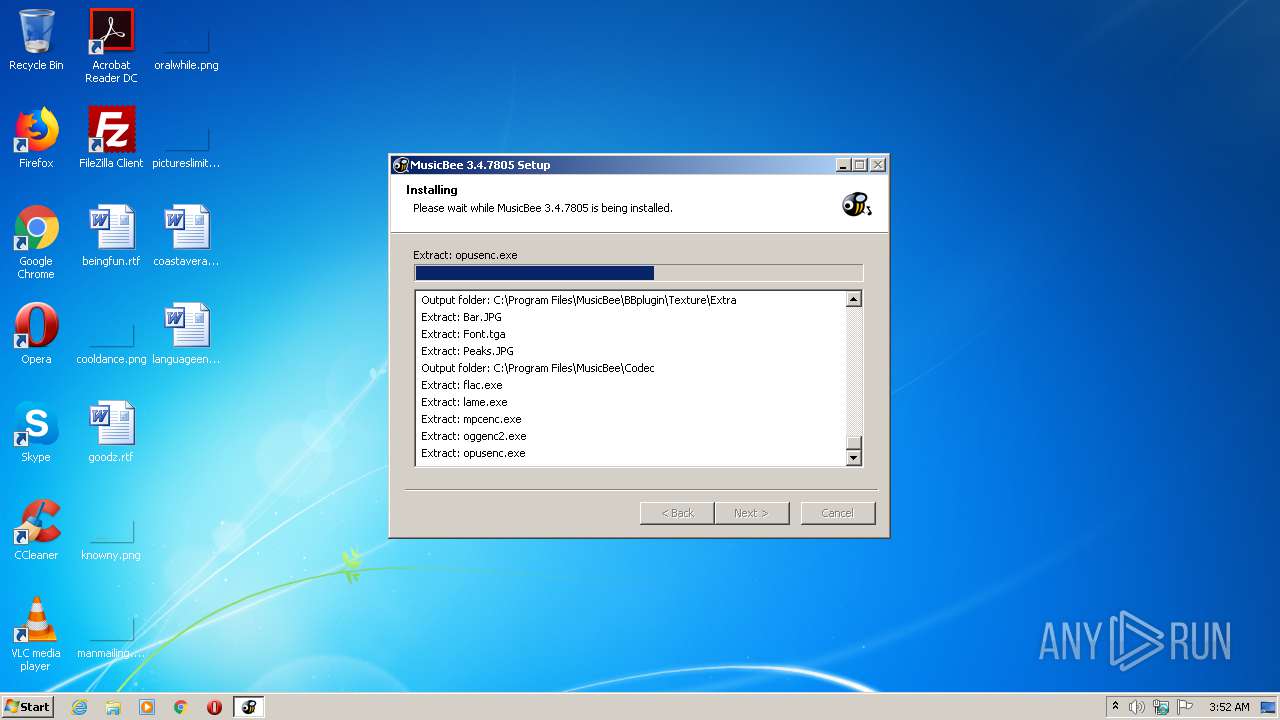Click the Next > button in Setup
Image resolution: width=1280 pixels, height=720 pixels.
(752, 513)
